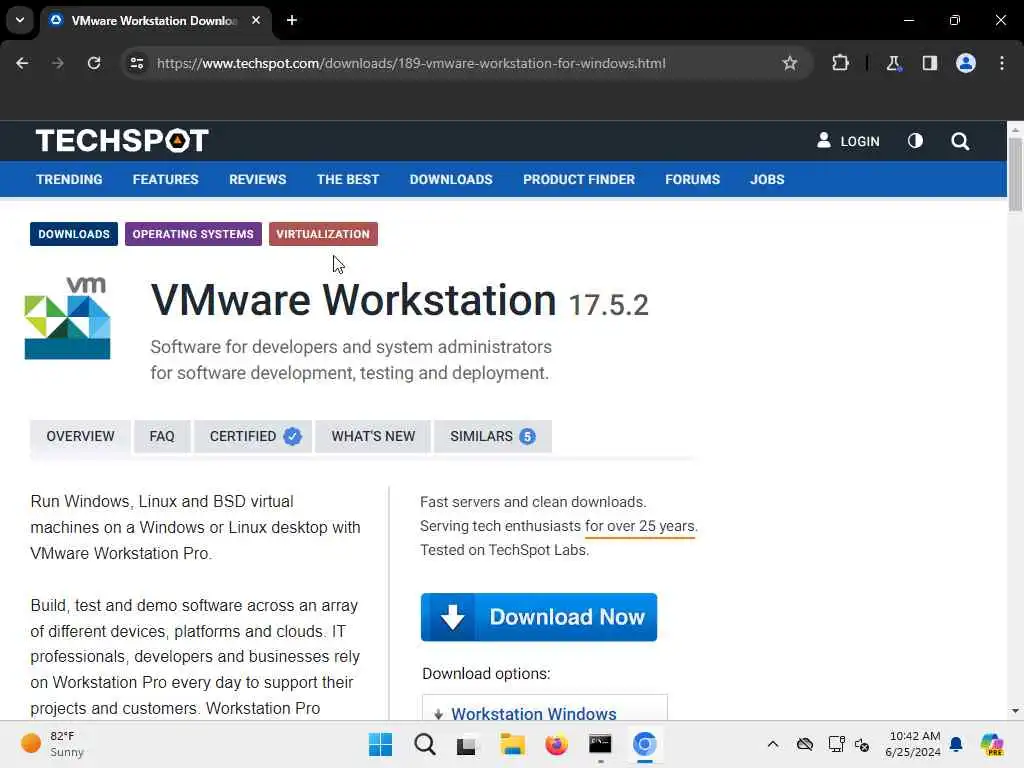Image resolution: width=1024 pixels, height=768 pixels.
Task: Click the version number 17.5.2 text
Action: [608, 306]
